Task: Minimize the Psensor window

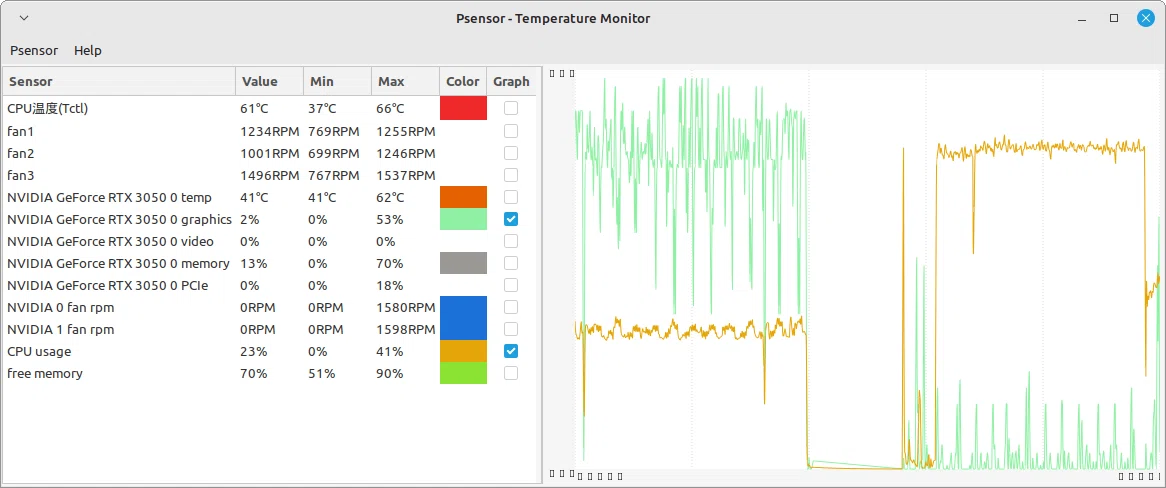Action: [x=1082, y=19]
